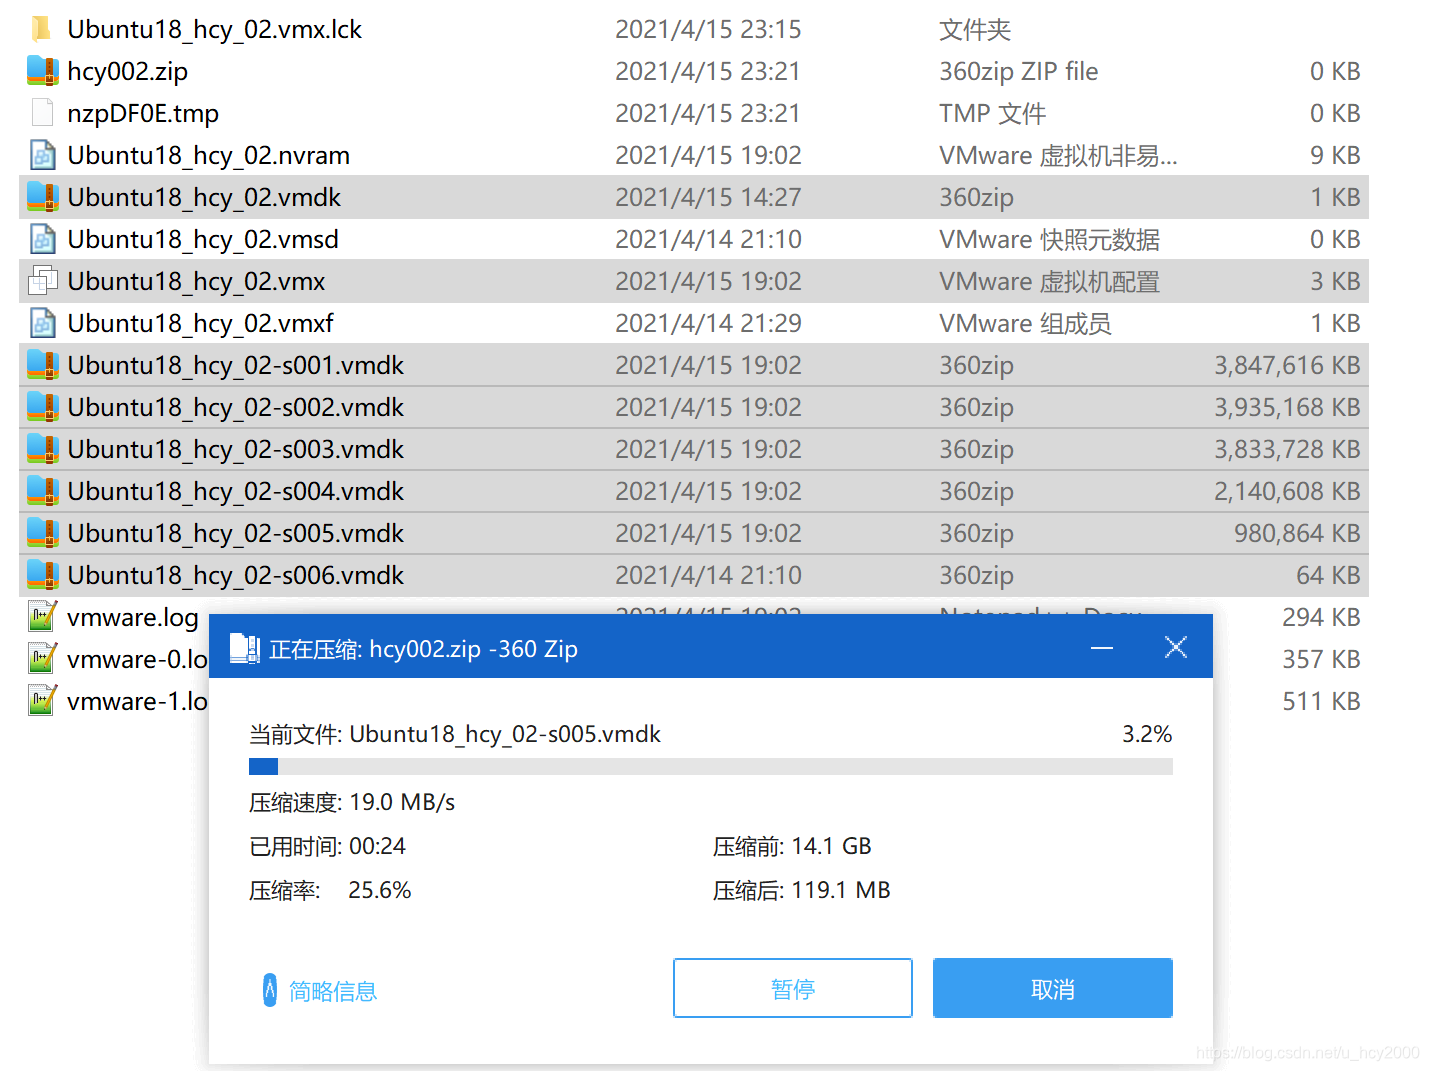
Task: Select file name Ubuntu18_hcy_02-s004.vmdk
Action: (x=235, y=492)
